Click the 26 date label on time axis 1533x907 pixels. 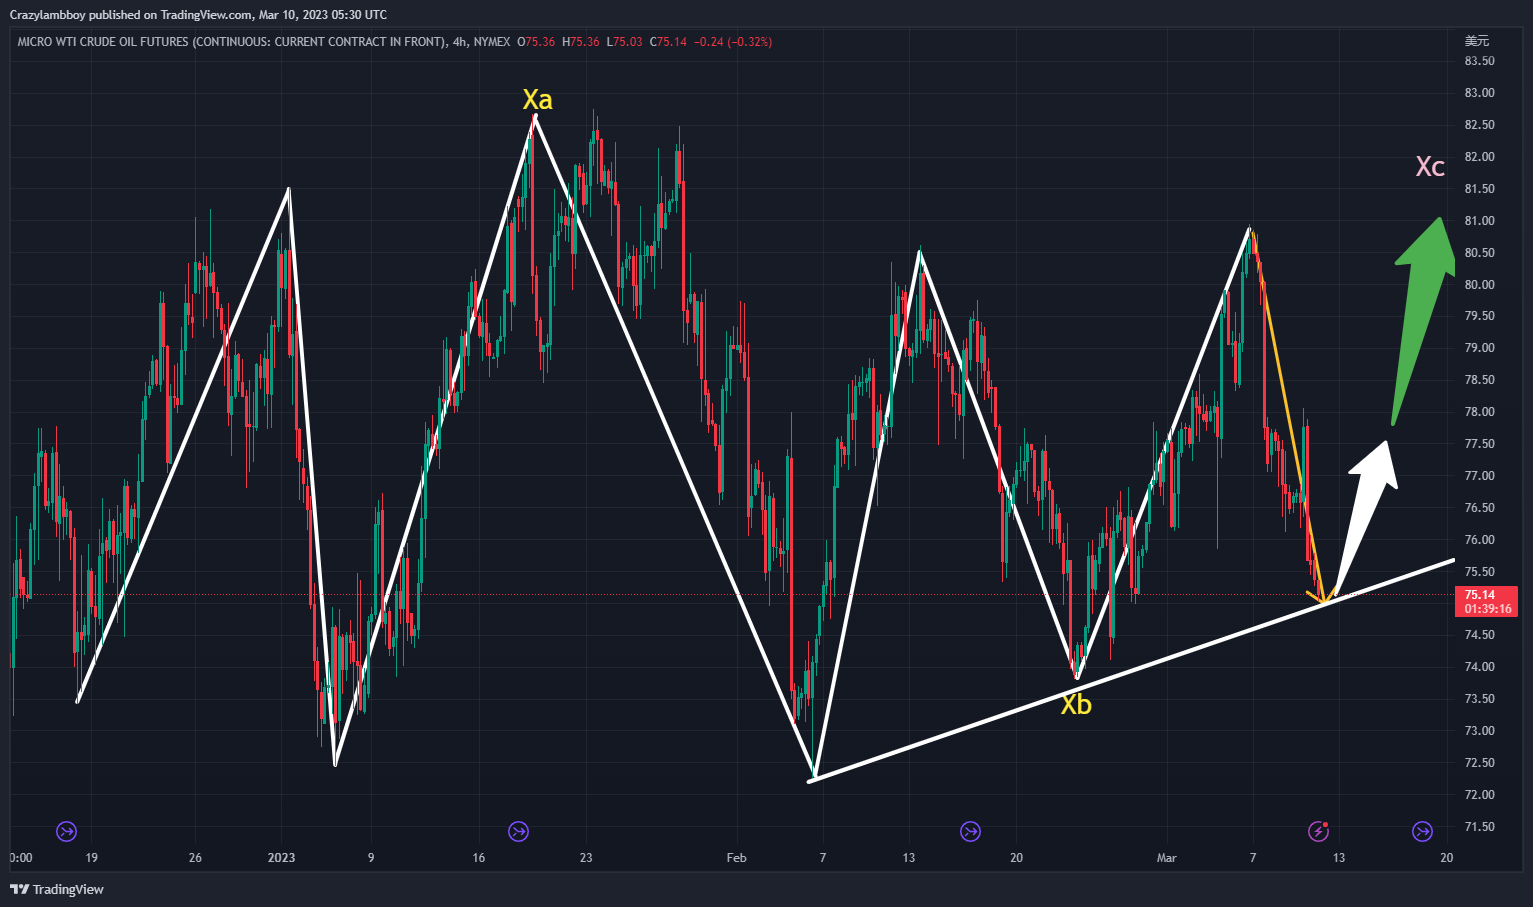195,858
